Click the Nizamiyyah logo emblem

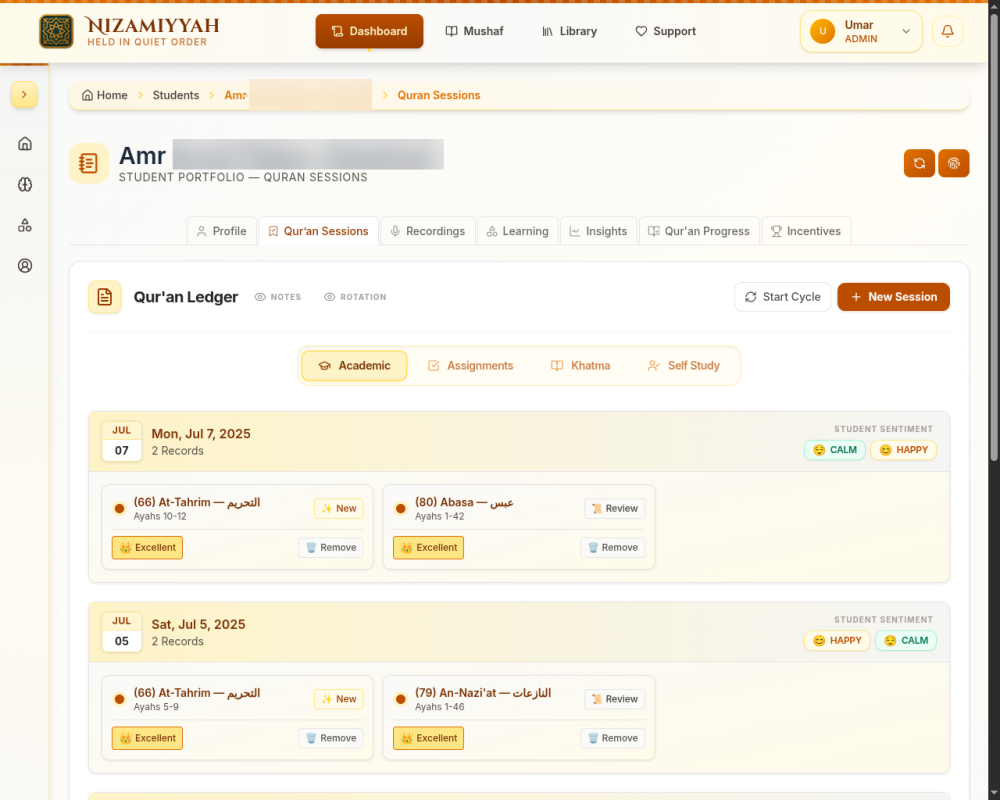pyautogui.click(x=56, y=31)
